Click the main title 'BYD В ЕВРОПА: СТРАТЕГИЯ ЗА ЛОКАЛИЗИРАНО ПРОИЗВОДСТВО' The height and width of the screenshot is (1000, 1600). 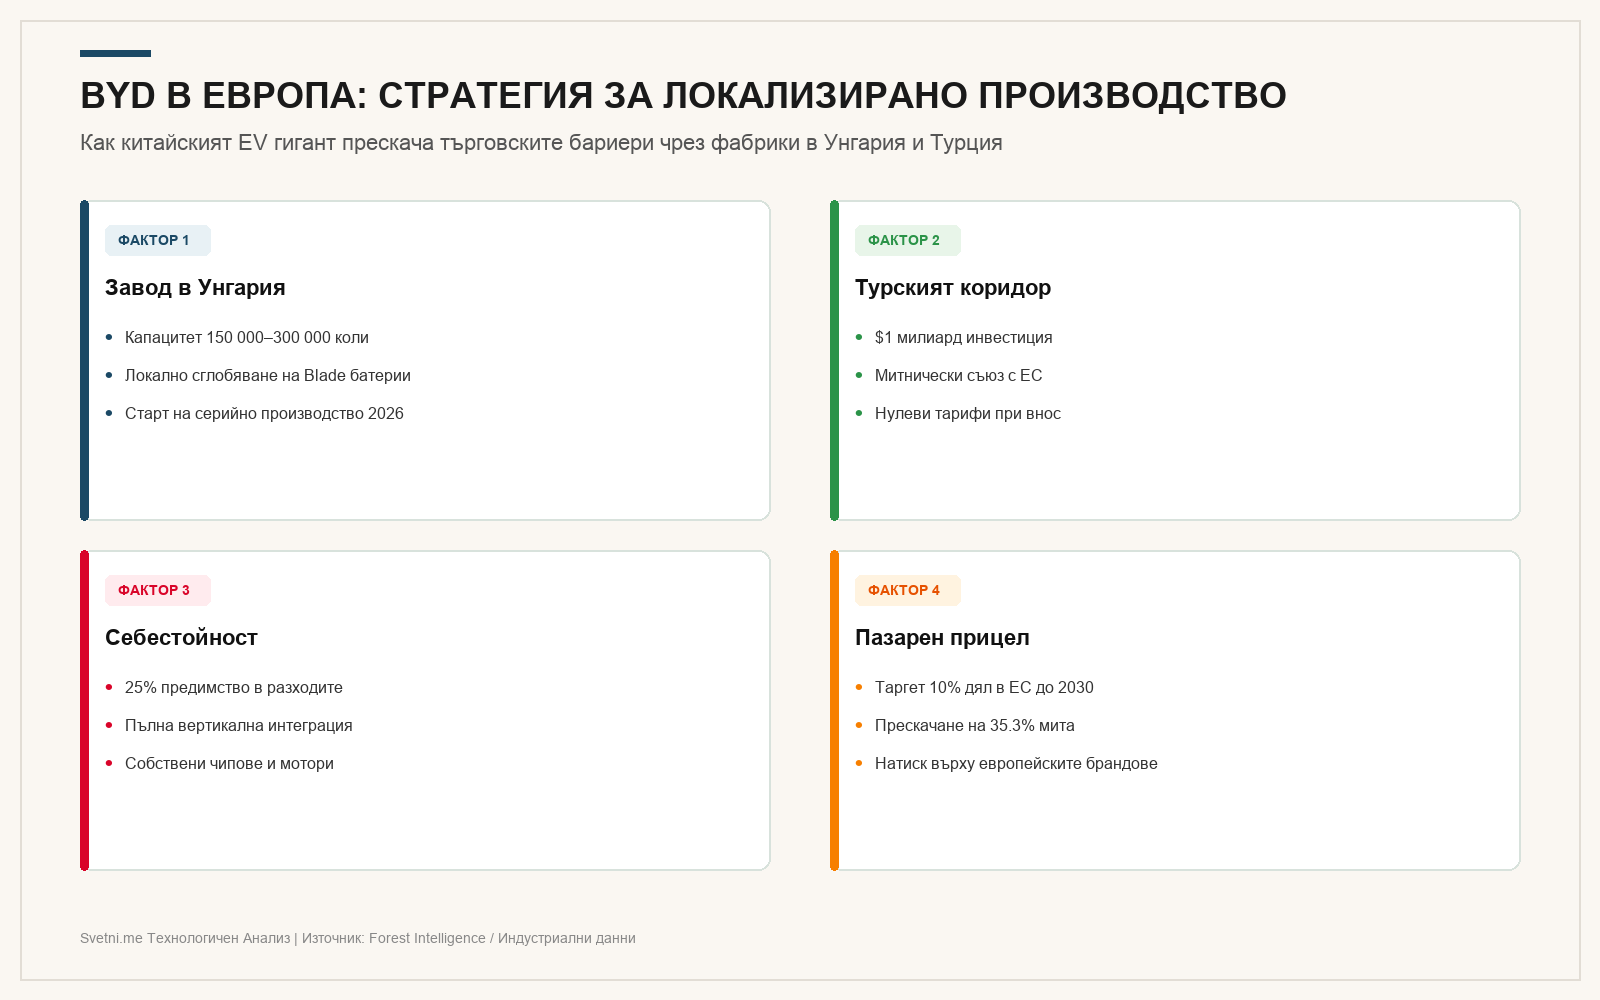point(683,96)
